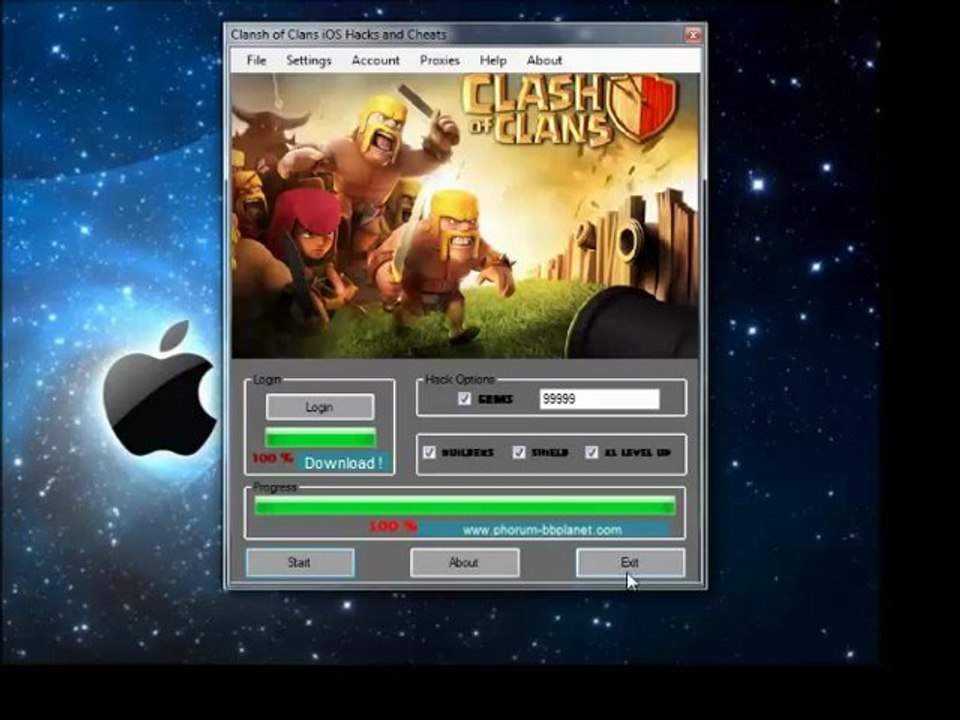Toggle the Shield checkbox
The width and height of the screenshot is (960, 720).
[519, 452]
